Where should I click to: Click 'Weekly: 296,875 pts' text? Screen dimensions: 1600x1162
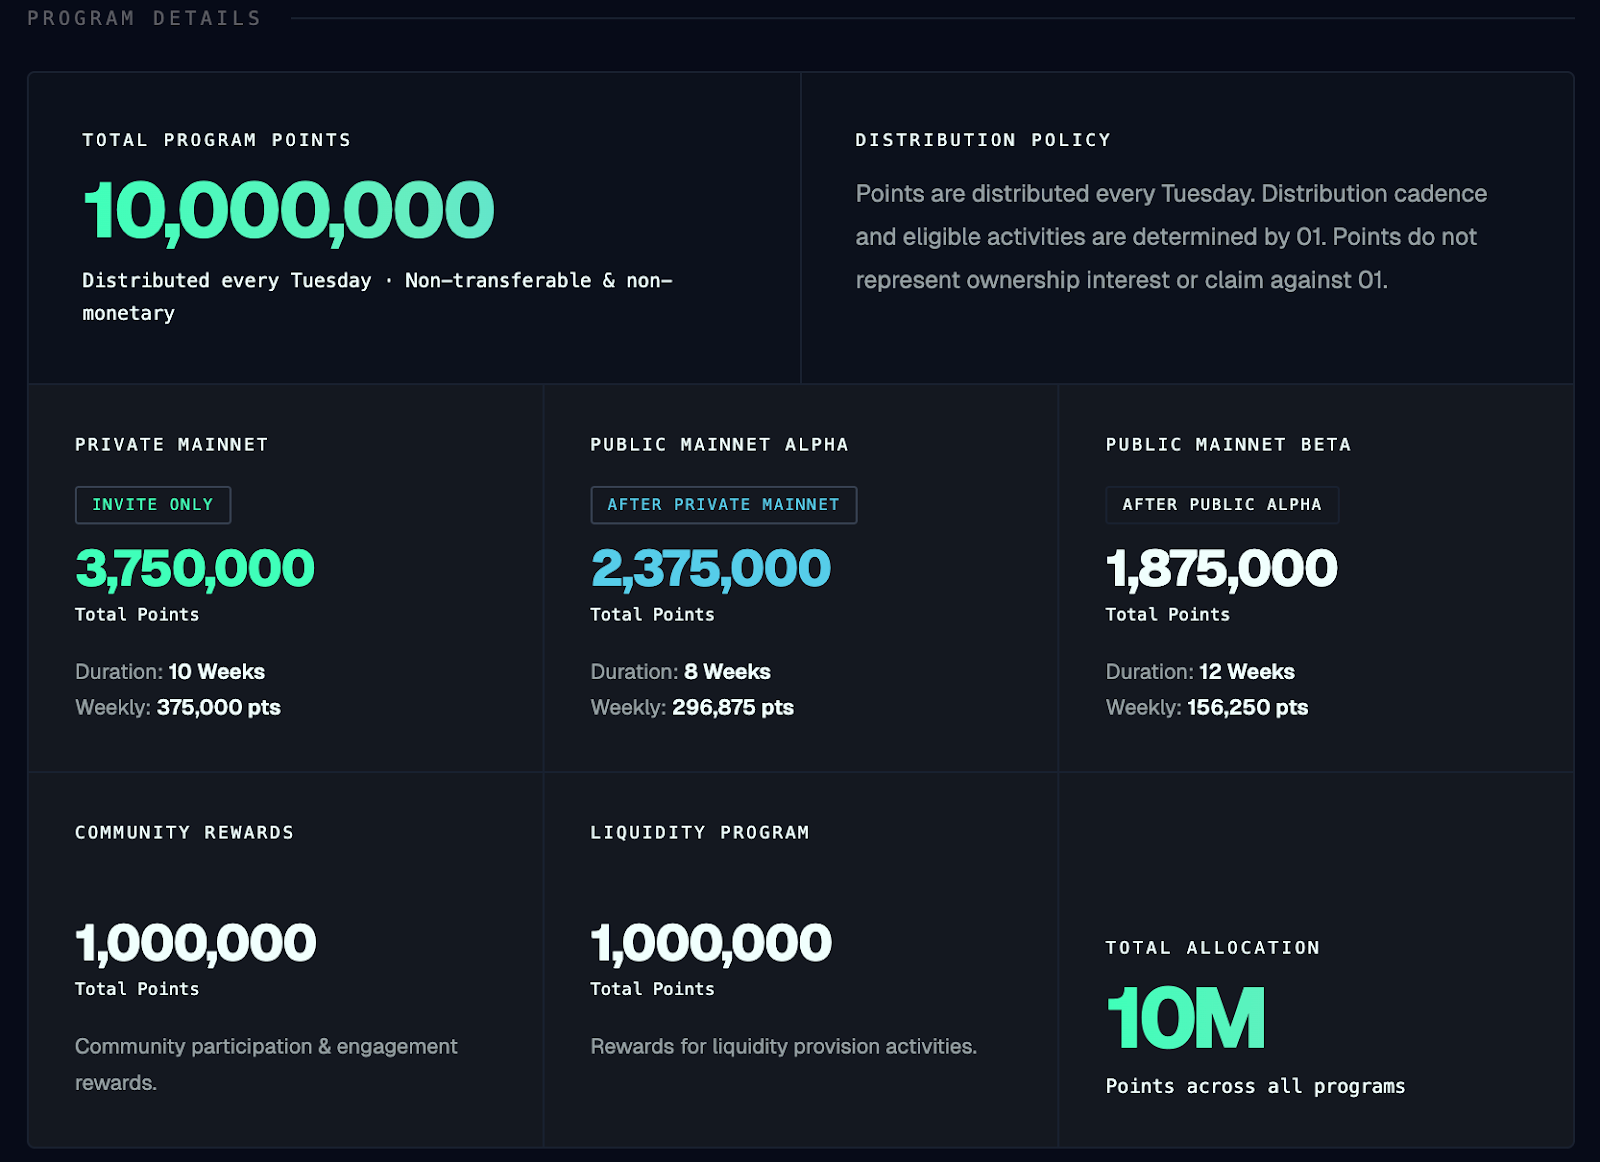[x=692, y=708]
